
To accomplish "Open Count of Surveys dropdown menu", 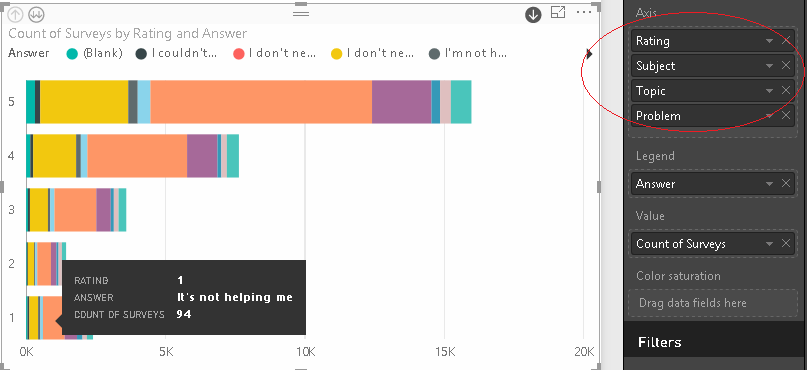I will [x=769, y=244].
